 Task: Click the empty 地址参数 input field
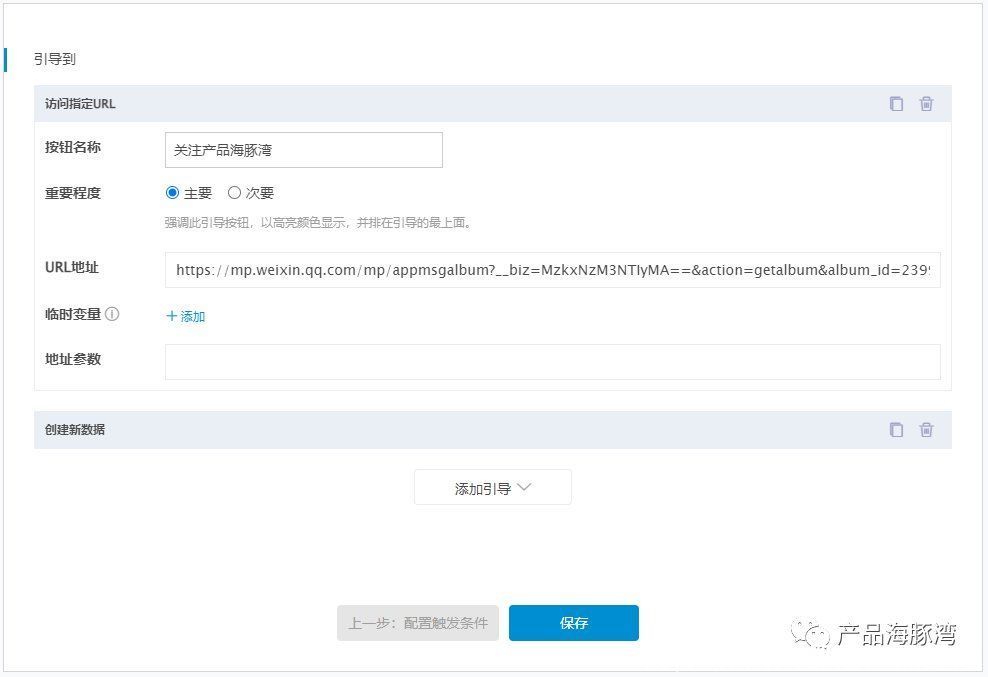tap(553, 362)
